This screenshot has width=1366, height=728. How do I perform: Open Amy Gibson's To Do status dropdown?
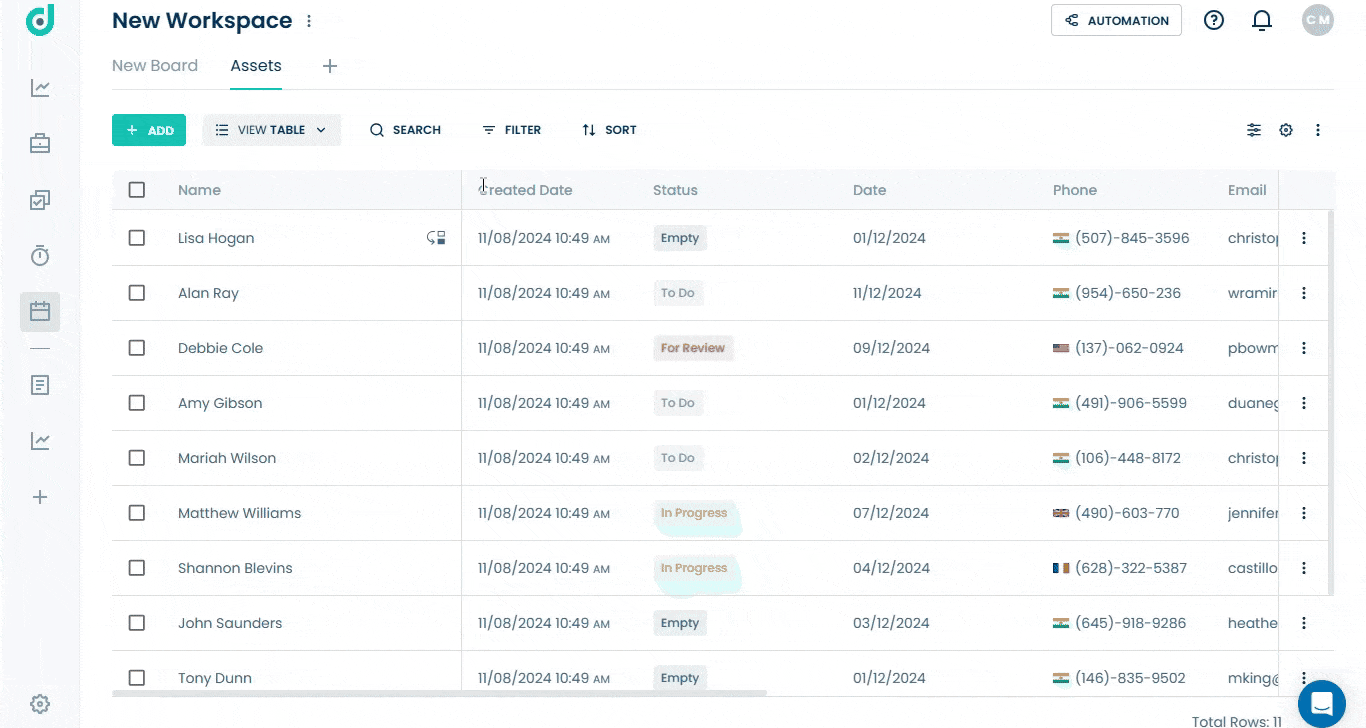pyautogui.click(x=678, y=403)
